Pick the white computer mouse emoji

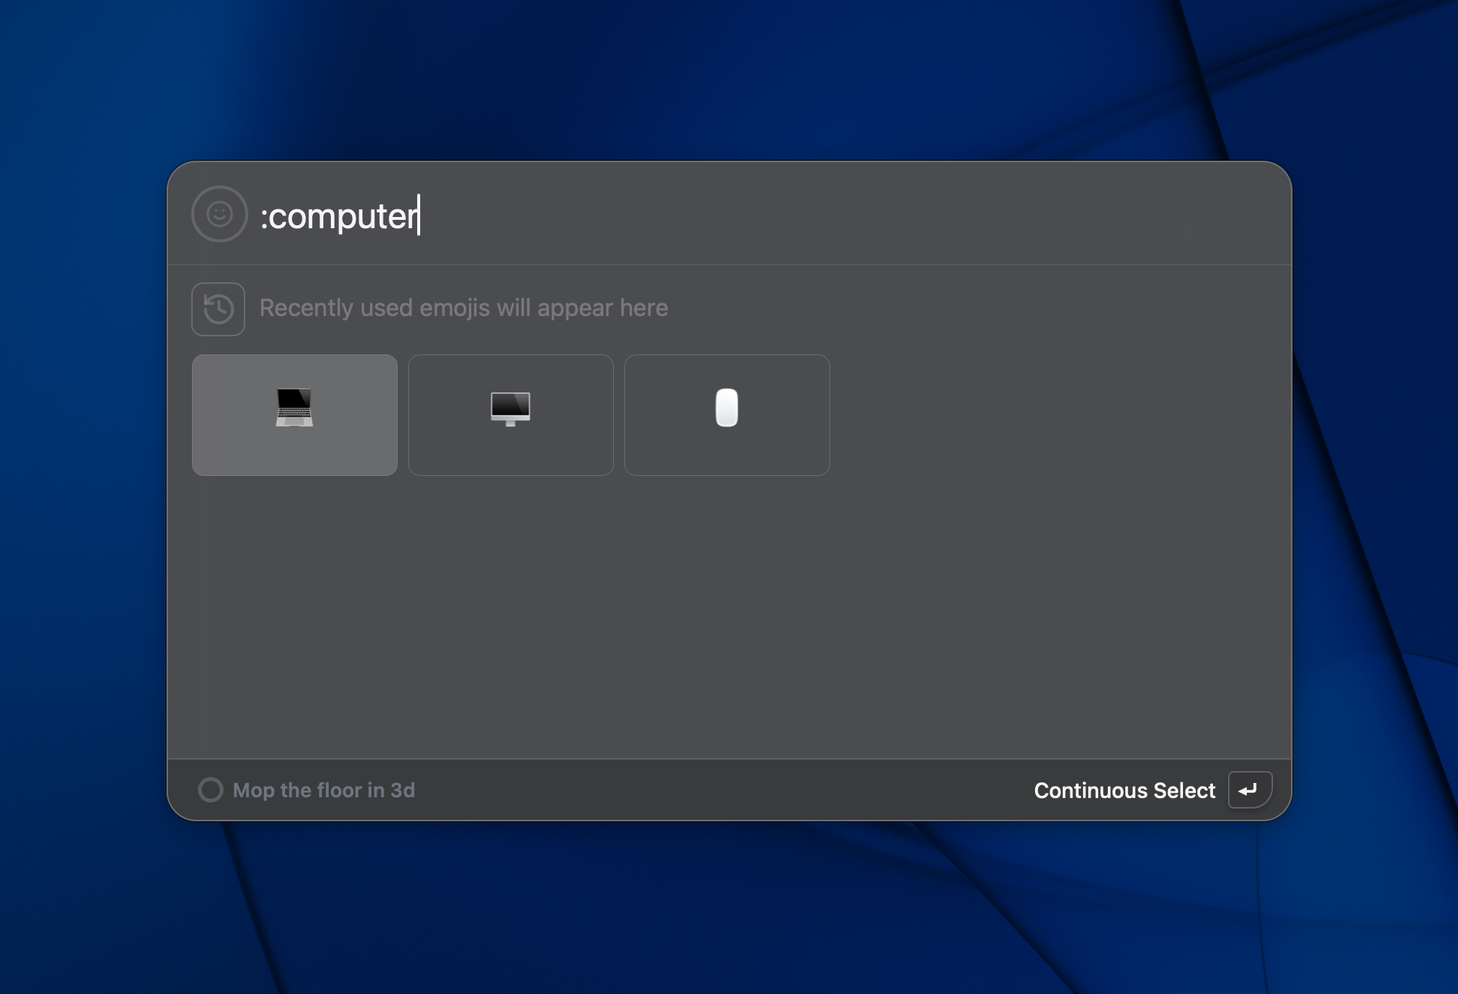click(727, 408)
